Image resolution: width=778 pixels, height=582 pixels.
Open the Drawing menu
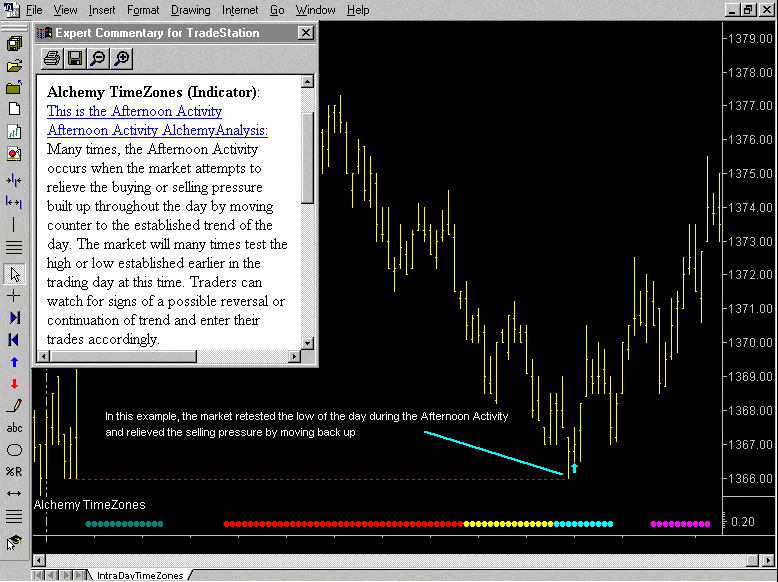click(191, 10)
